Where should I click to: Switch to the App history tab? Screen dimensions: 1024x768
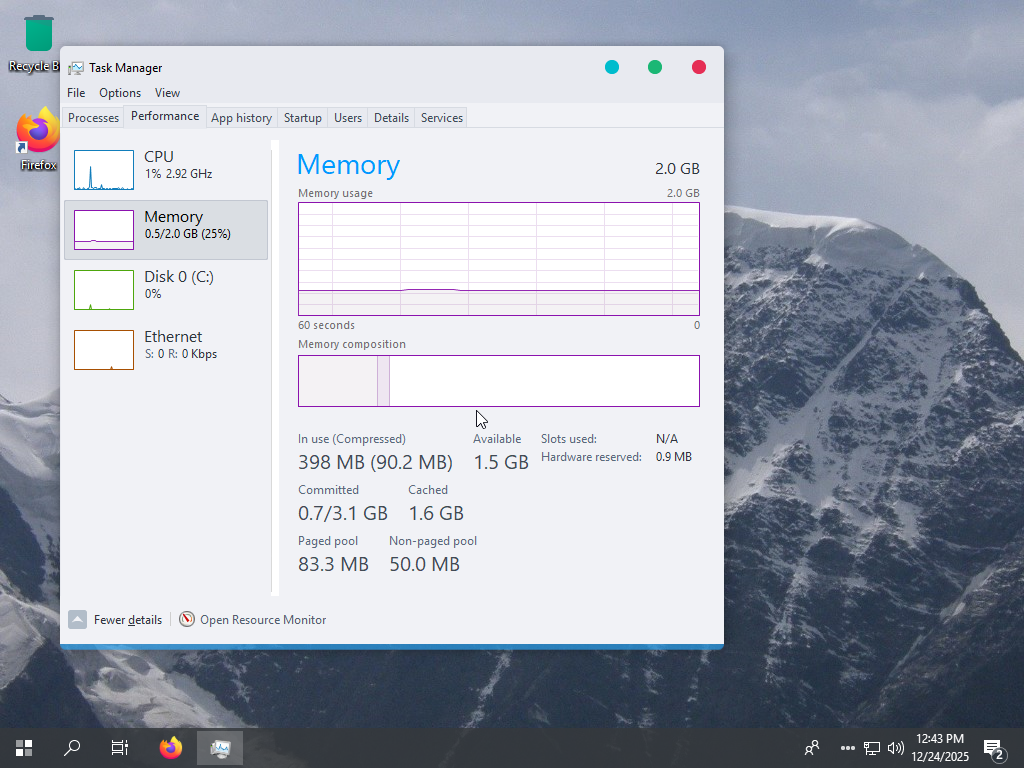point(241,118)
